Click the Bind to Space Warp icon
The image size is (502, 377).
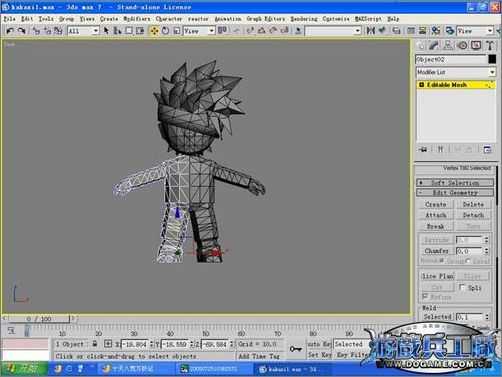[x=58, y=31]
